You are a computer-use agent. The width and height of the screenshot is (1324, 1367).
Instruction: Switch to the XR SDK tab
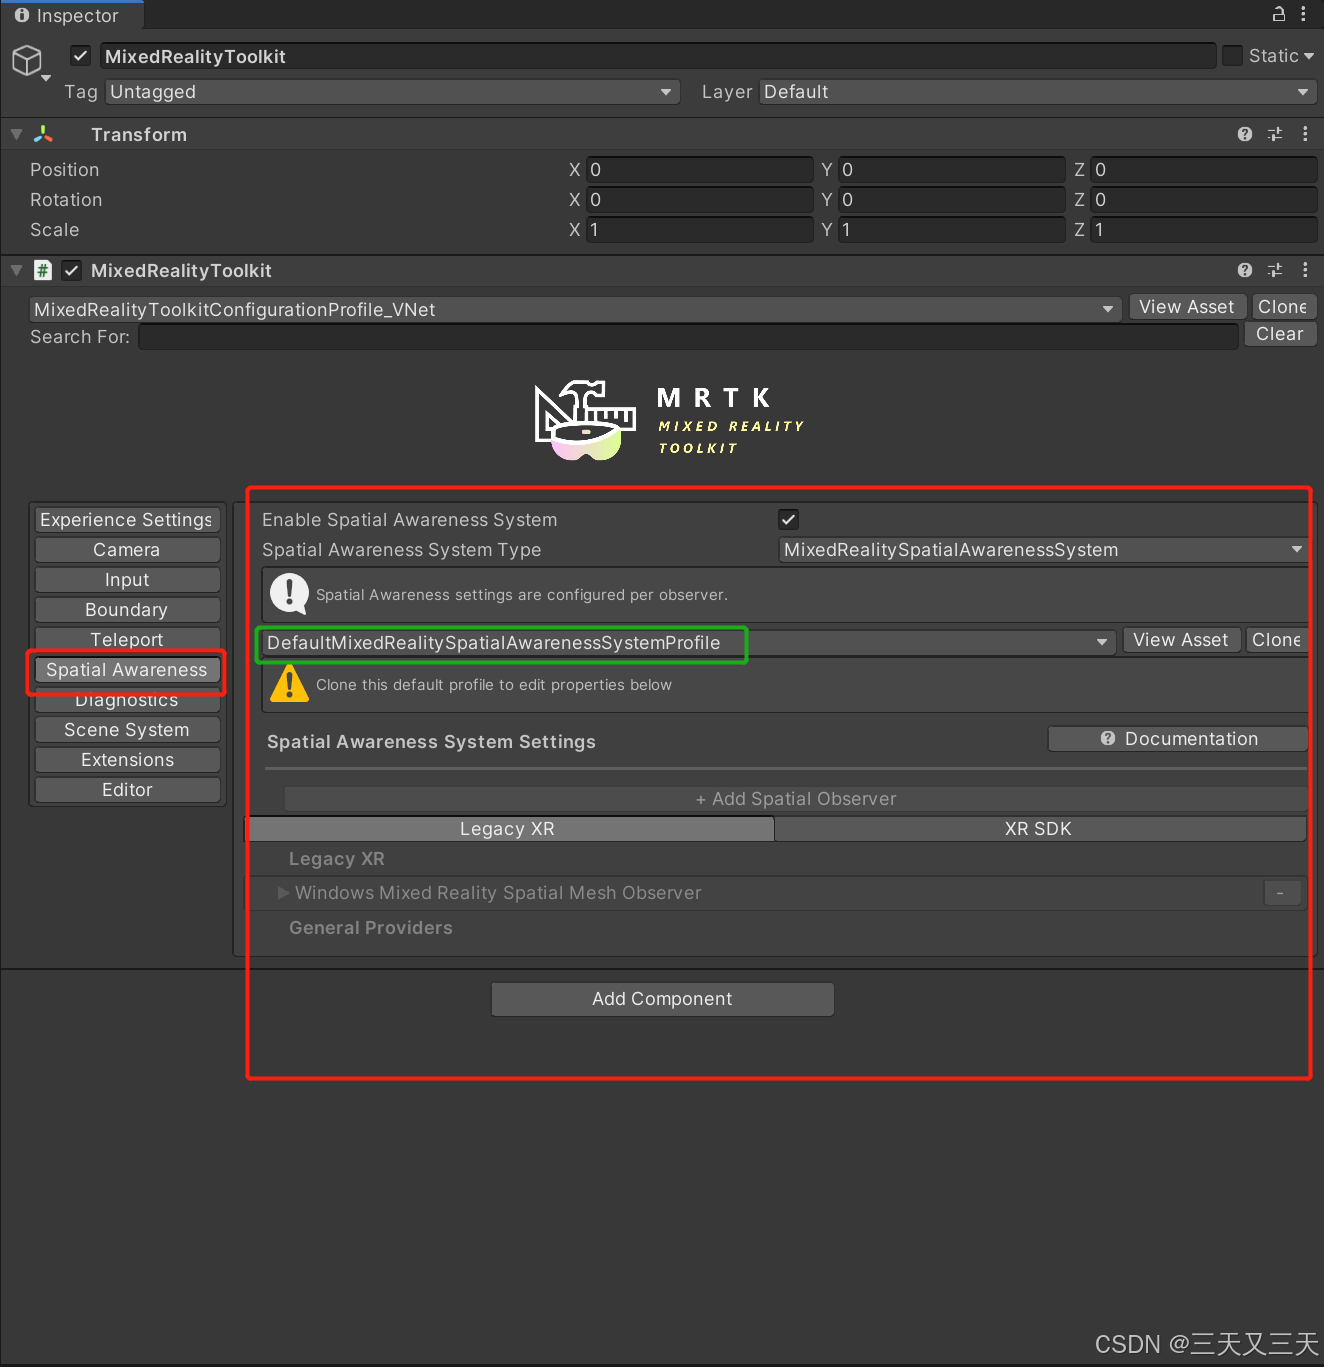pos(1040,829)
